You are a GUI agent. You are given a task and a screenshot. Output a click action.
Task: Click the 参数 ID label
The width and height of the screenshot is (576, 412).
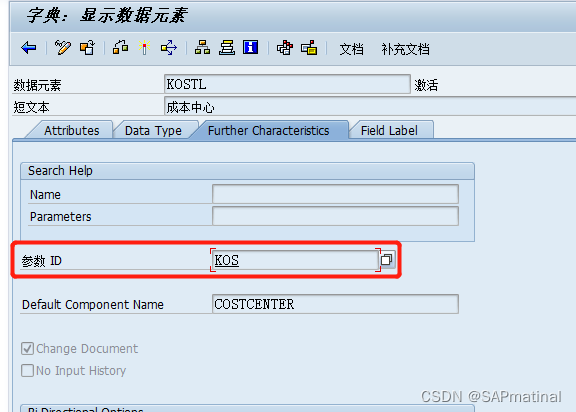point(42,261)
